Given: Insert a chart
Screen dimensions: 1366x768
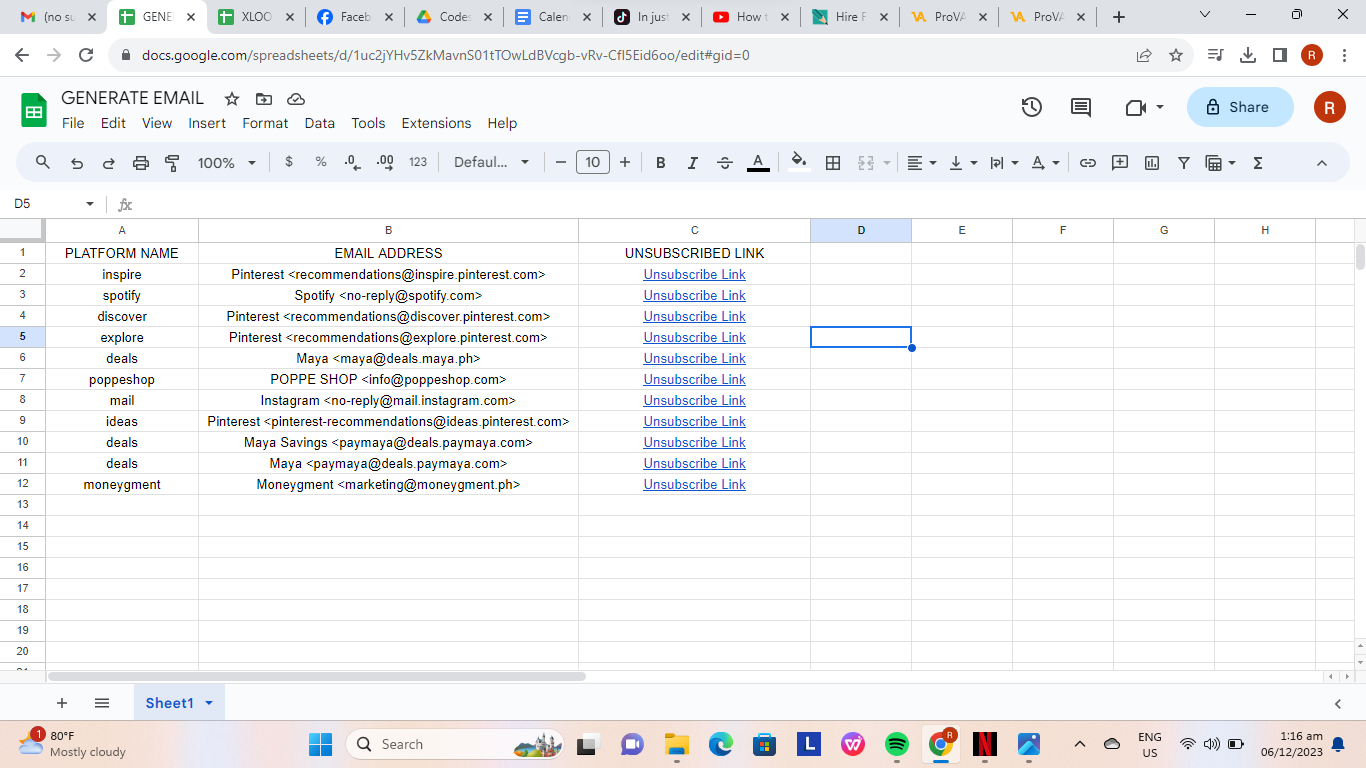Looking at the screenshot, I should click(x=1152, y=162).
